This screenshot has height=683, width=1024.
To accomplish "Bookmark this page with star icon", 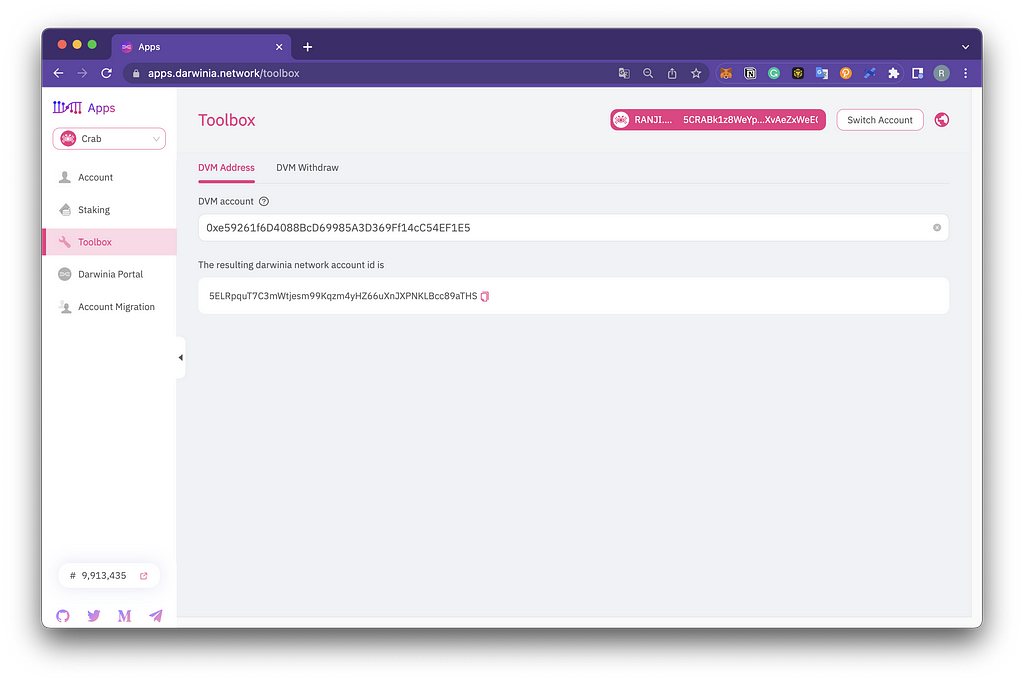I will coord(696,73).
